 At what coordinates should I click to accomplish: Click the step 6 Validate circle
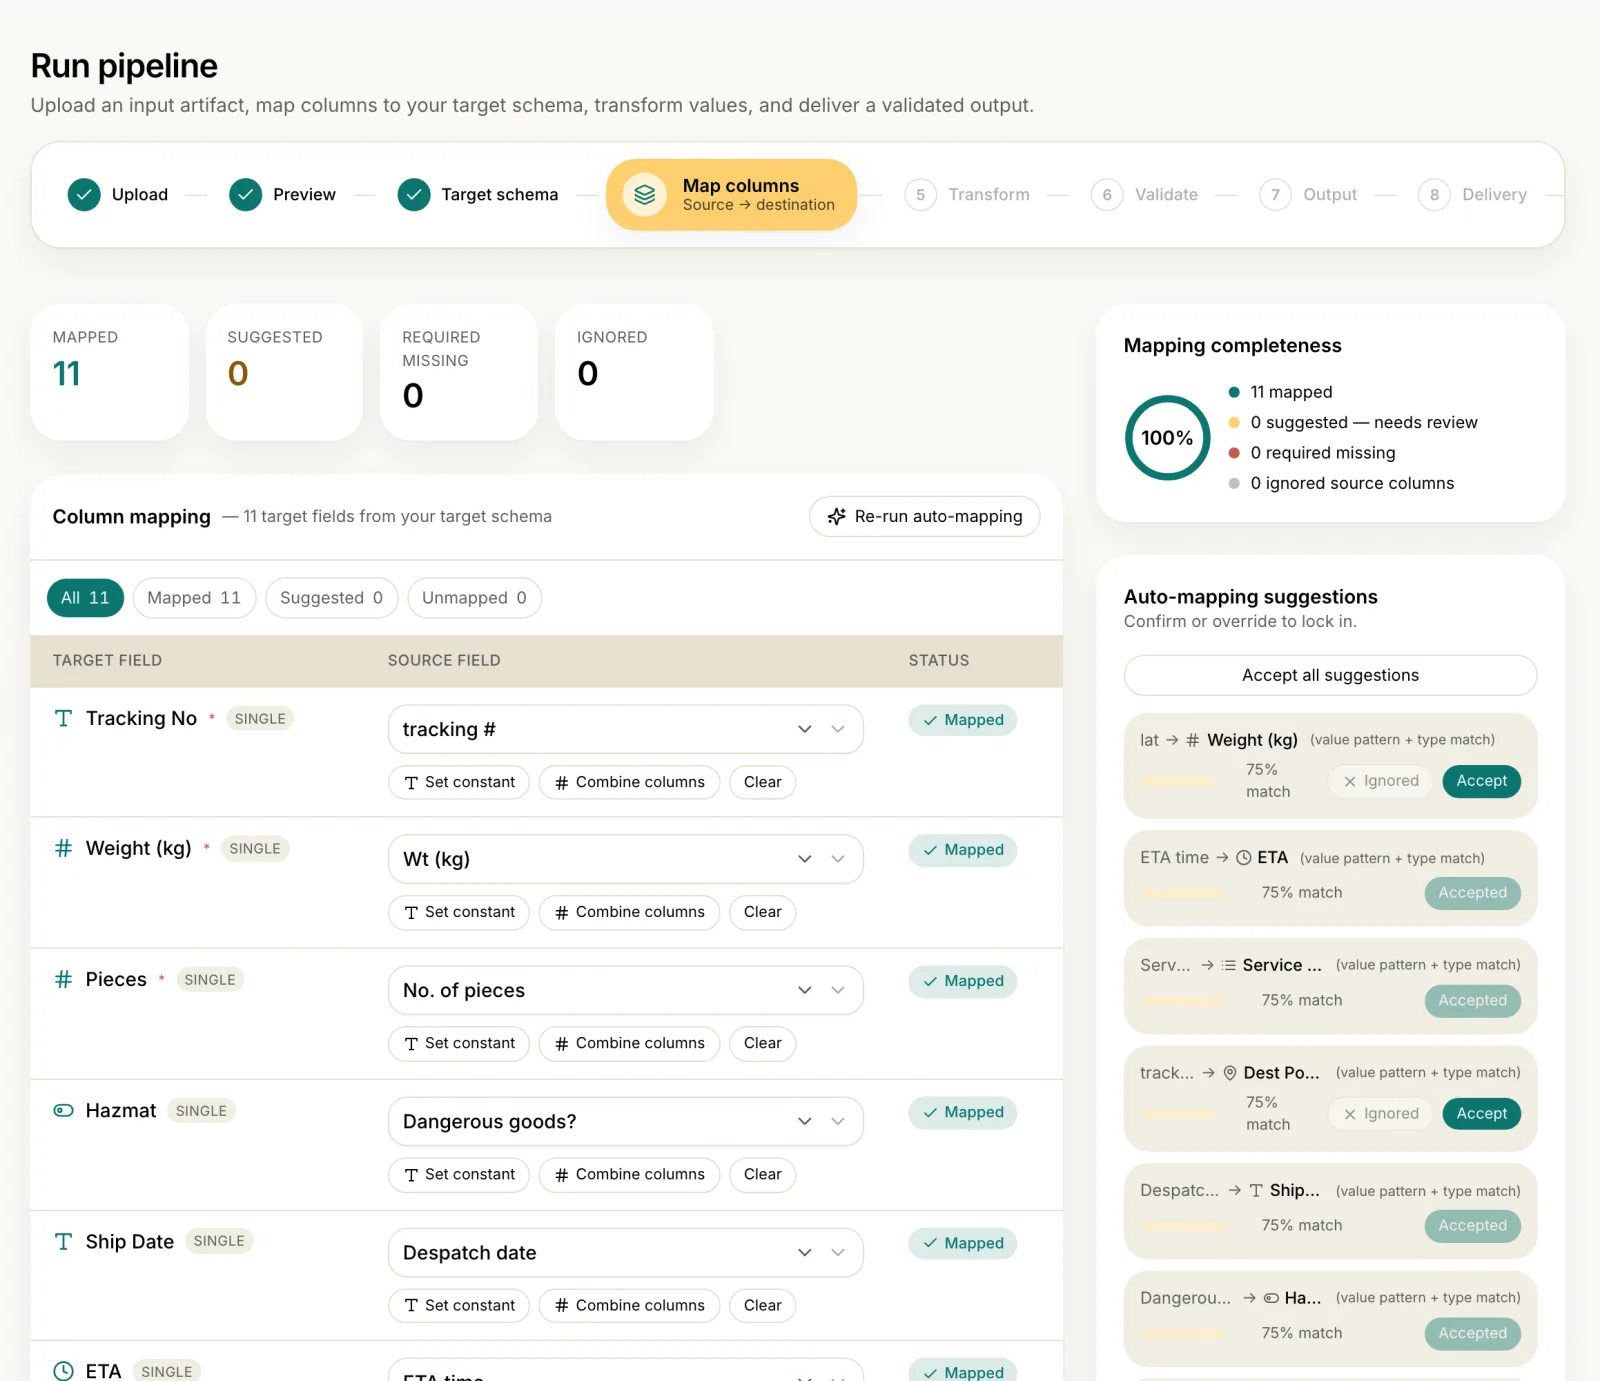(x=1107, y=195)
